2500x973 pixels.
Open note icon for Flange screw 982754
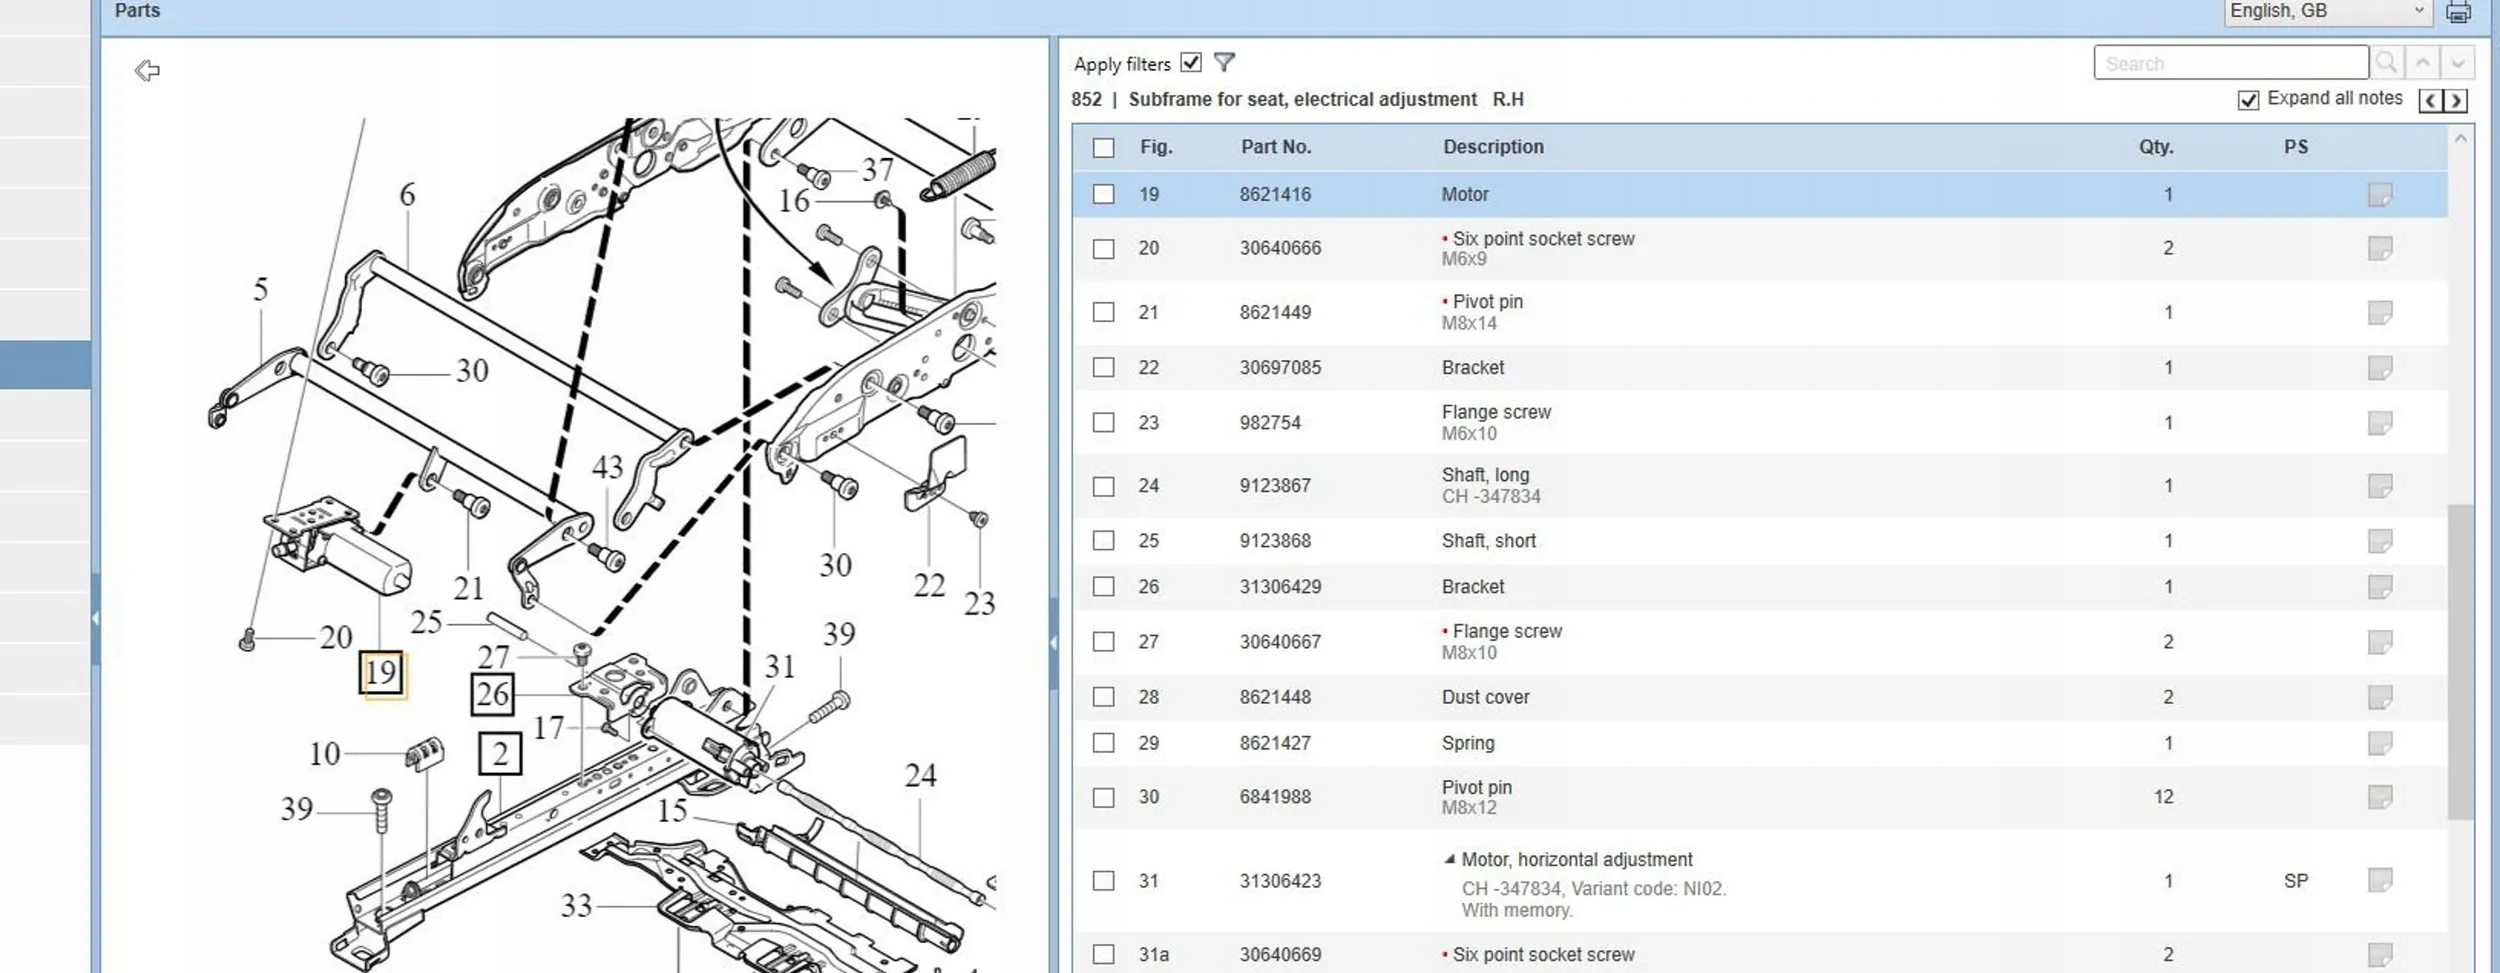[2379, 422]
